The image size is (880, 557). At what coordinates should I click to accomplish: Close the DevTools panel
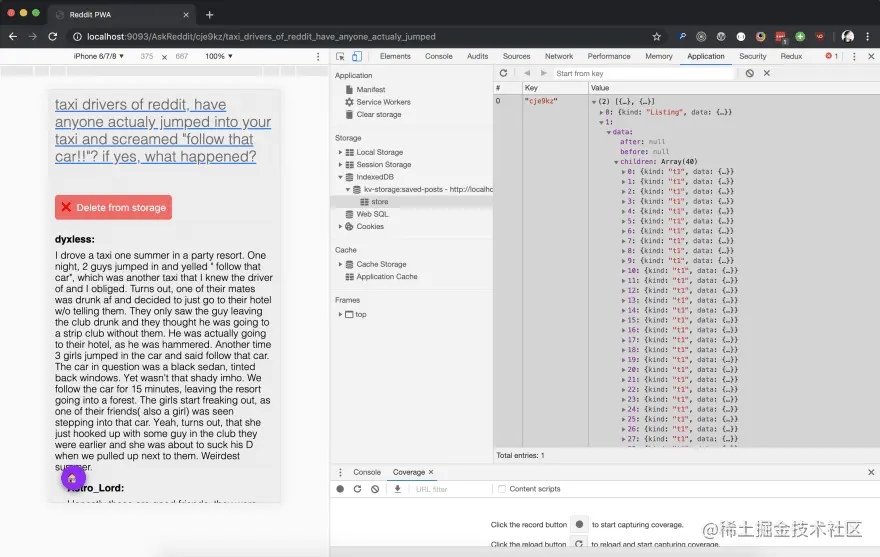pos(871,56)
